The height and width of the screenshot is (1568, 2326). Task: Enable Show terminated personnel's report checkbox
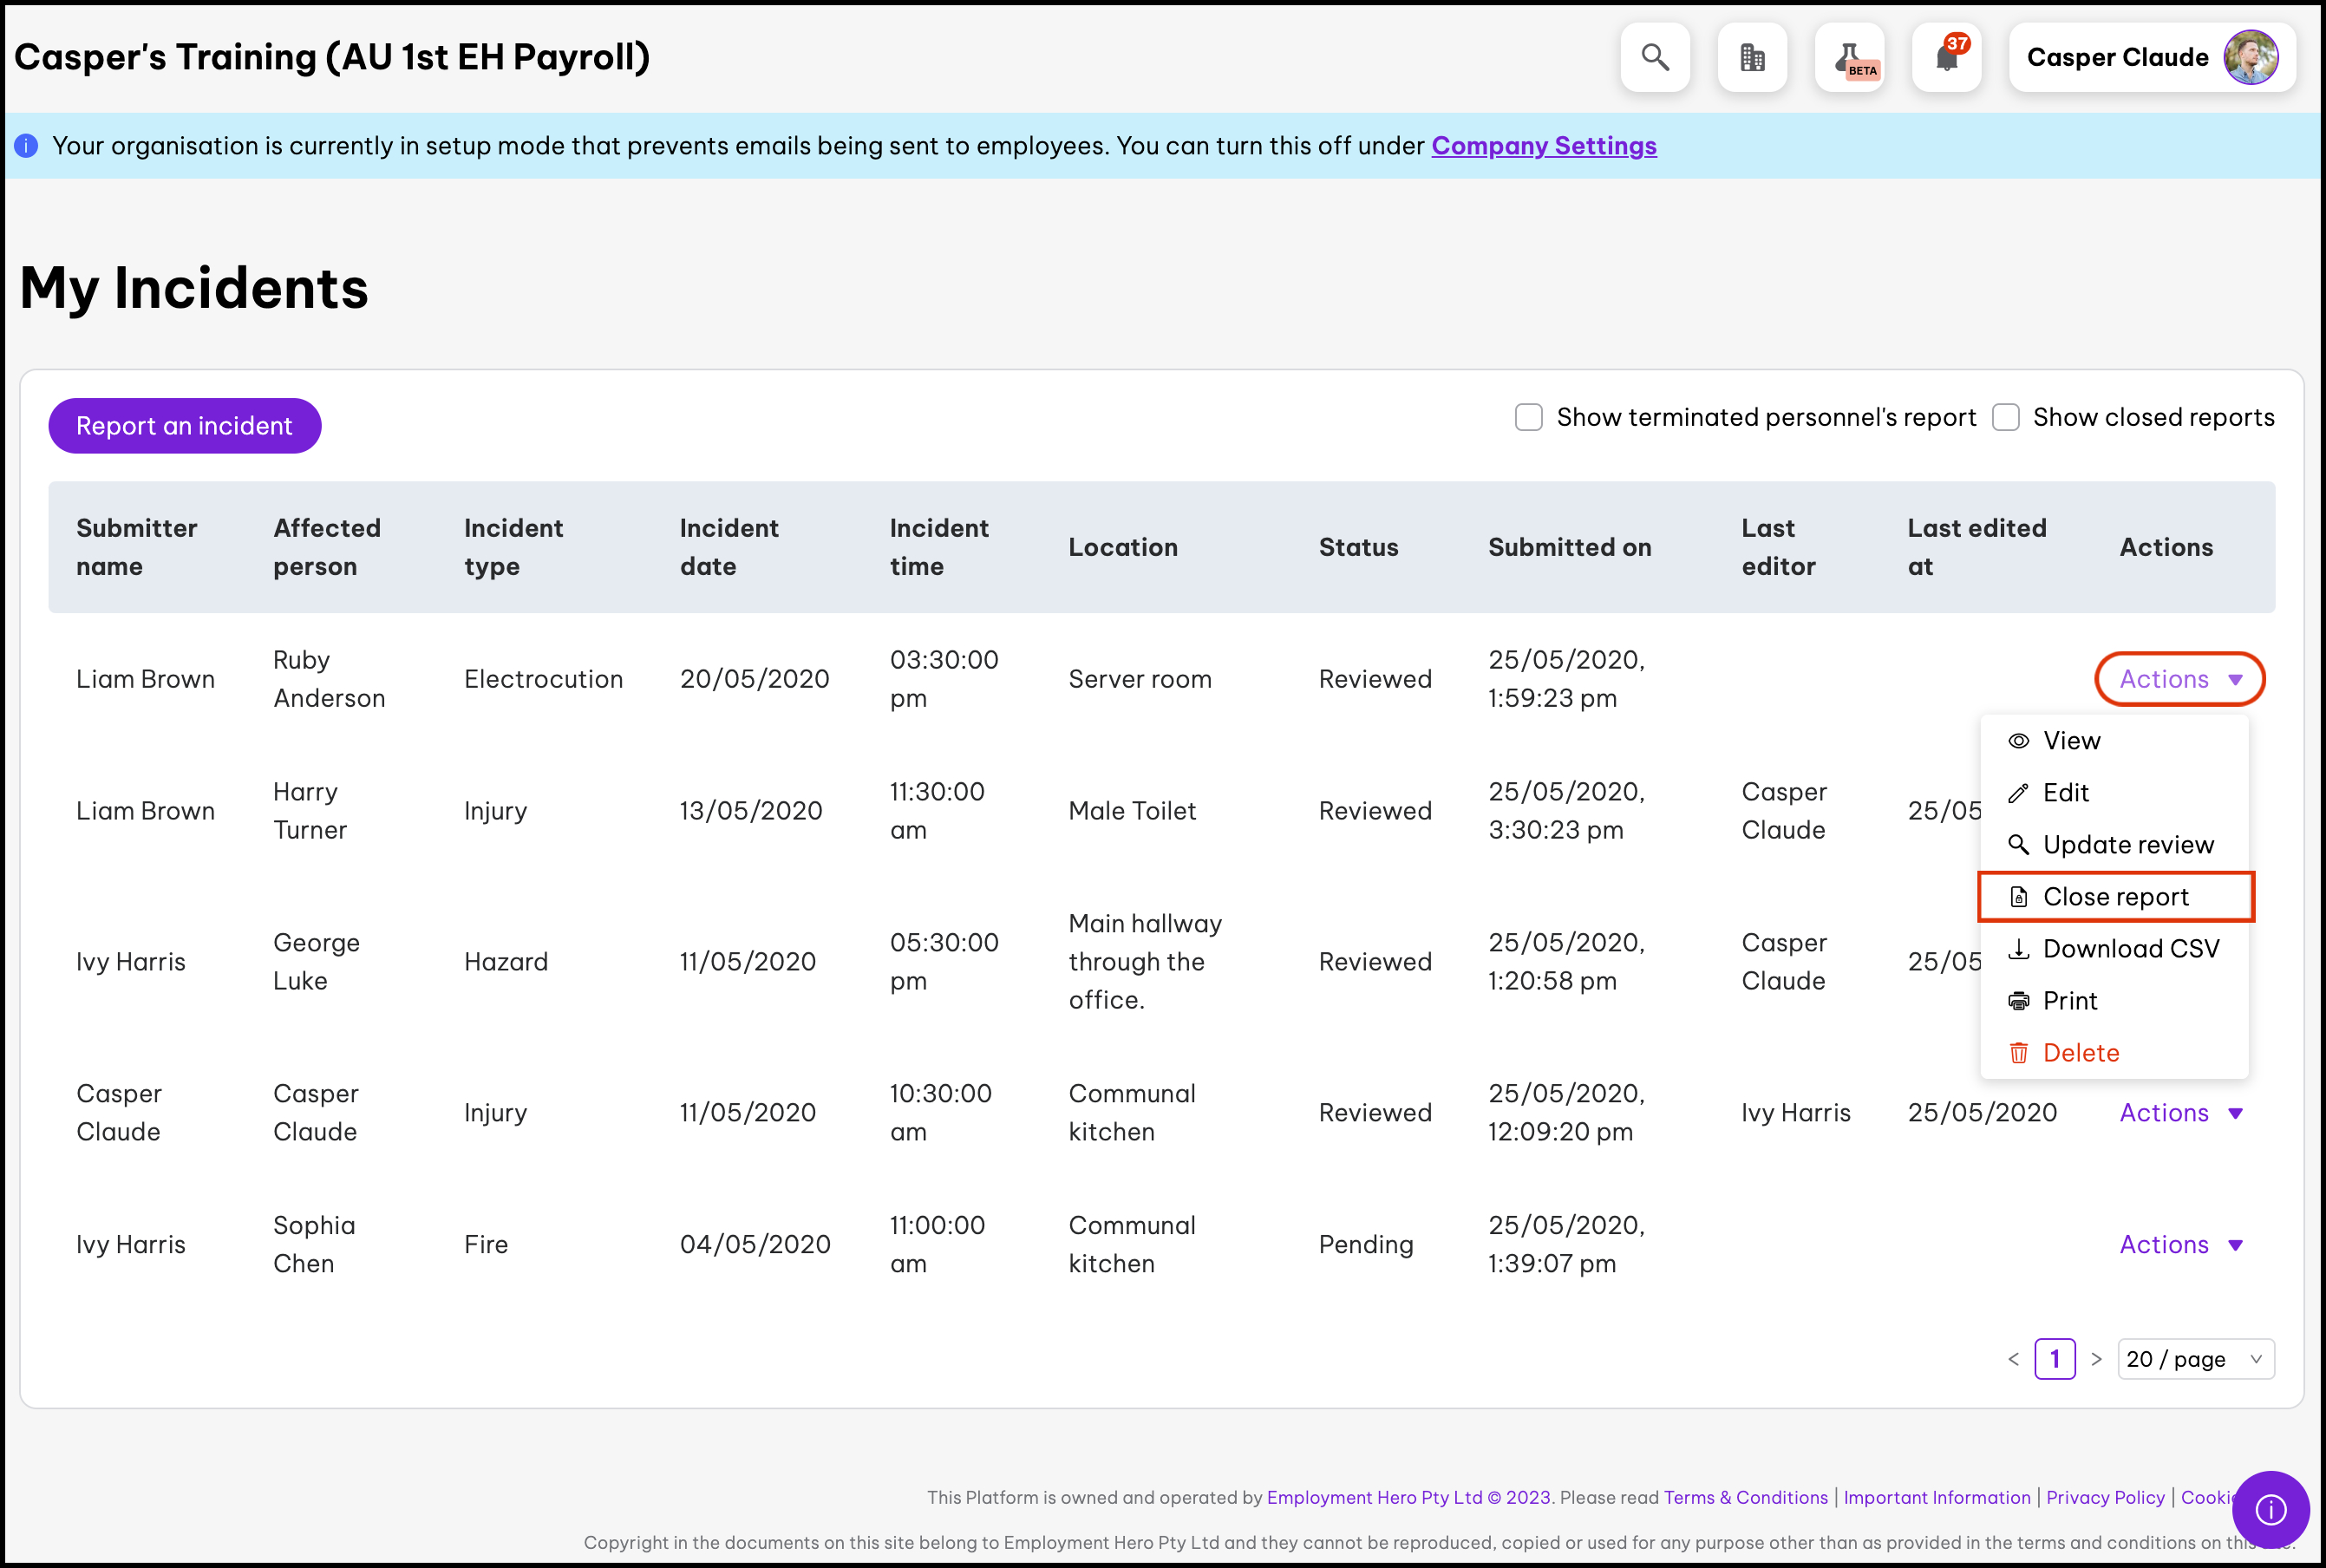coord(1528,417)
